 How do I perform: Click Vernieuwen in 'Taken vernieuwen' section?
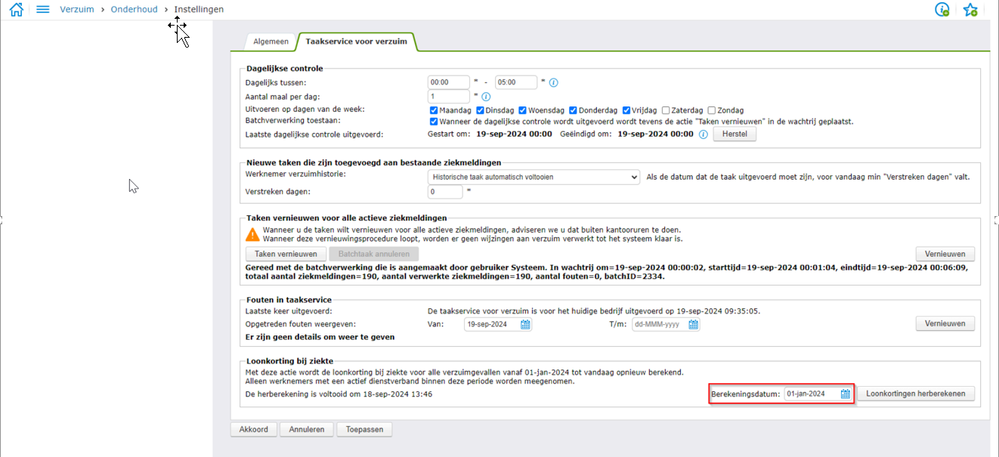945,254
